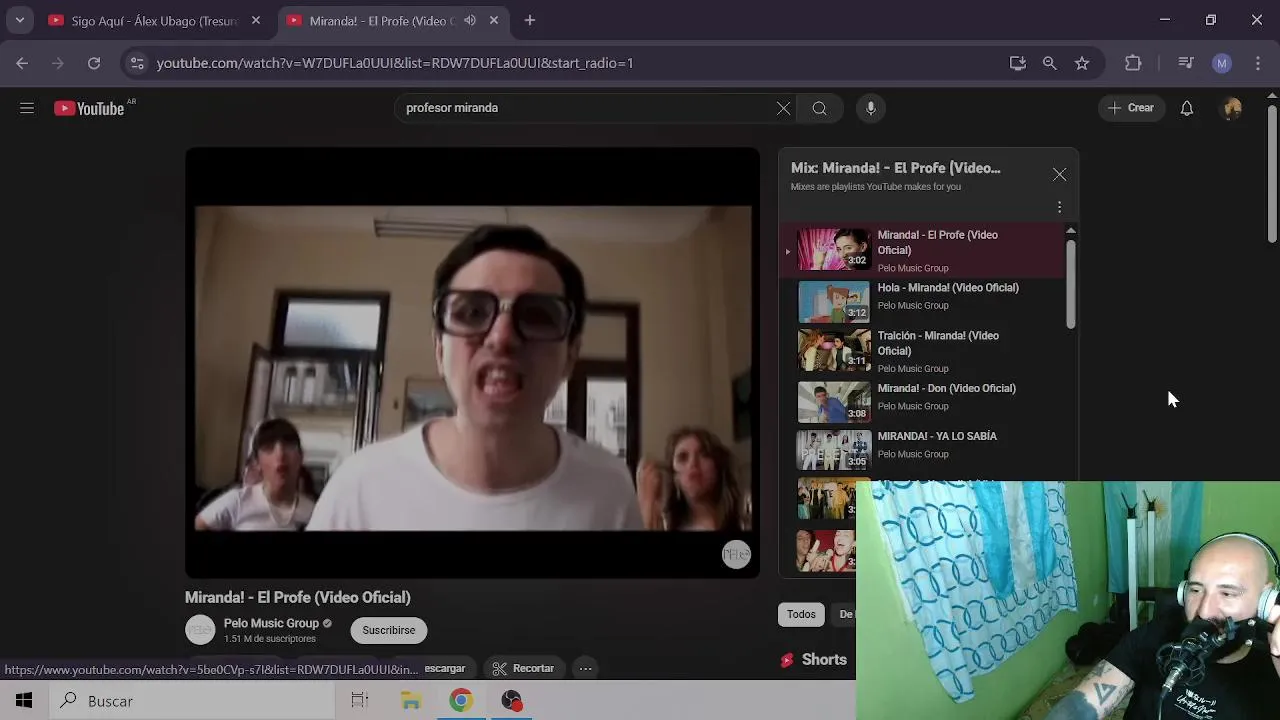Open the tab search dropdown arrow
The height and width of the screenshot is (720, 1280).
coord(19,20)
